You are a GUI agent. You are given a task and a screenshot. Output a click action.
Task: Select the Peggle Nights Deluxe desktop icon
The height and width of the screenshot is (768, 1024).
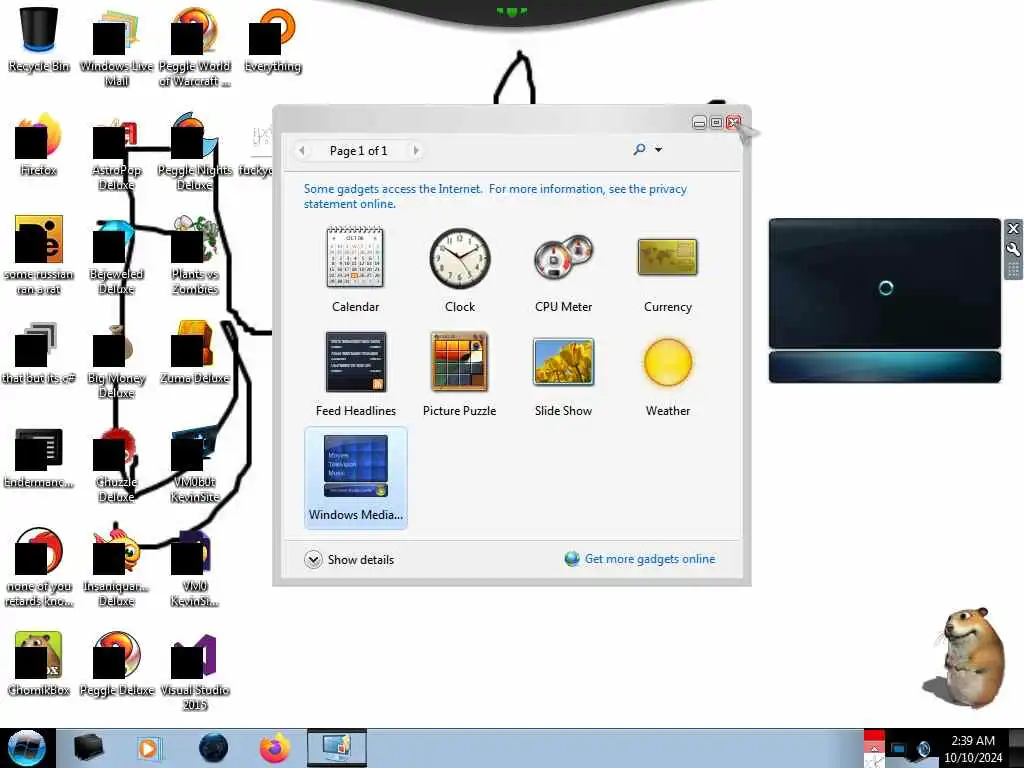tap(195, 152)
